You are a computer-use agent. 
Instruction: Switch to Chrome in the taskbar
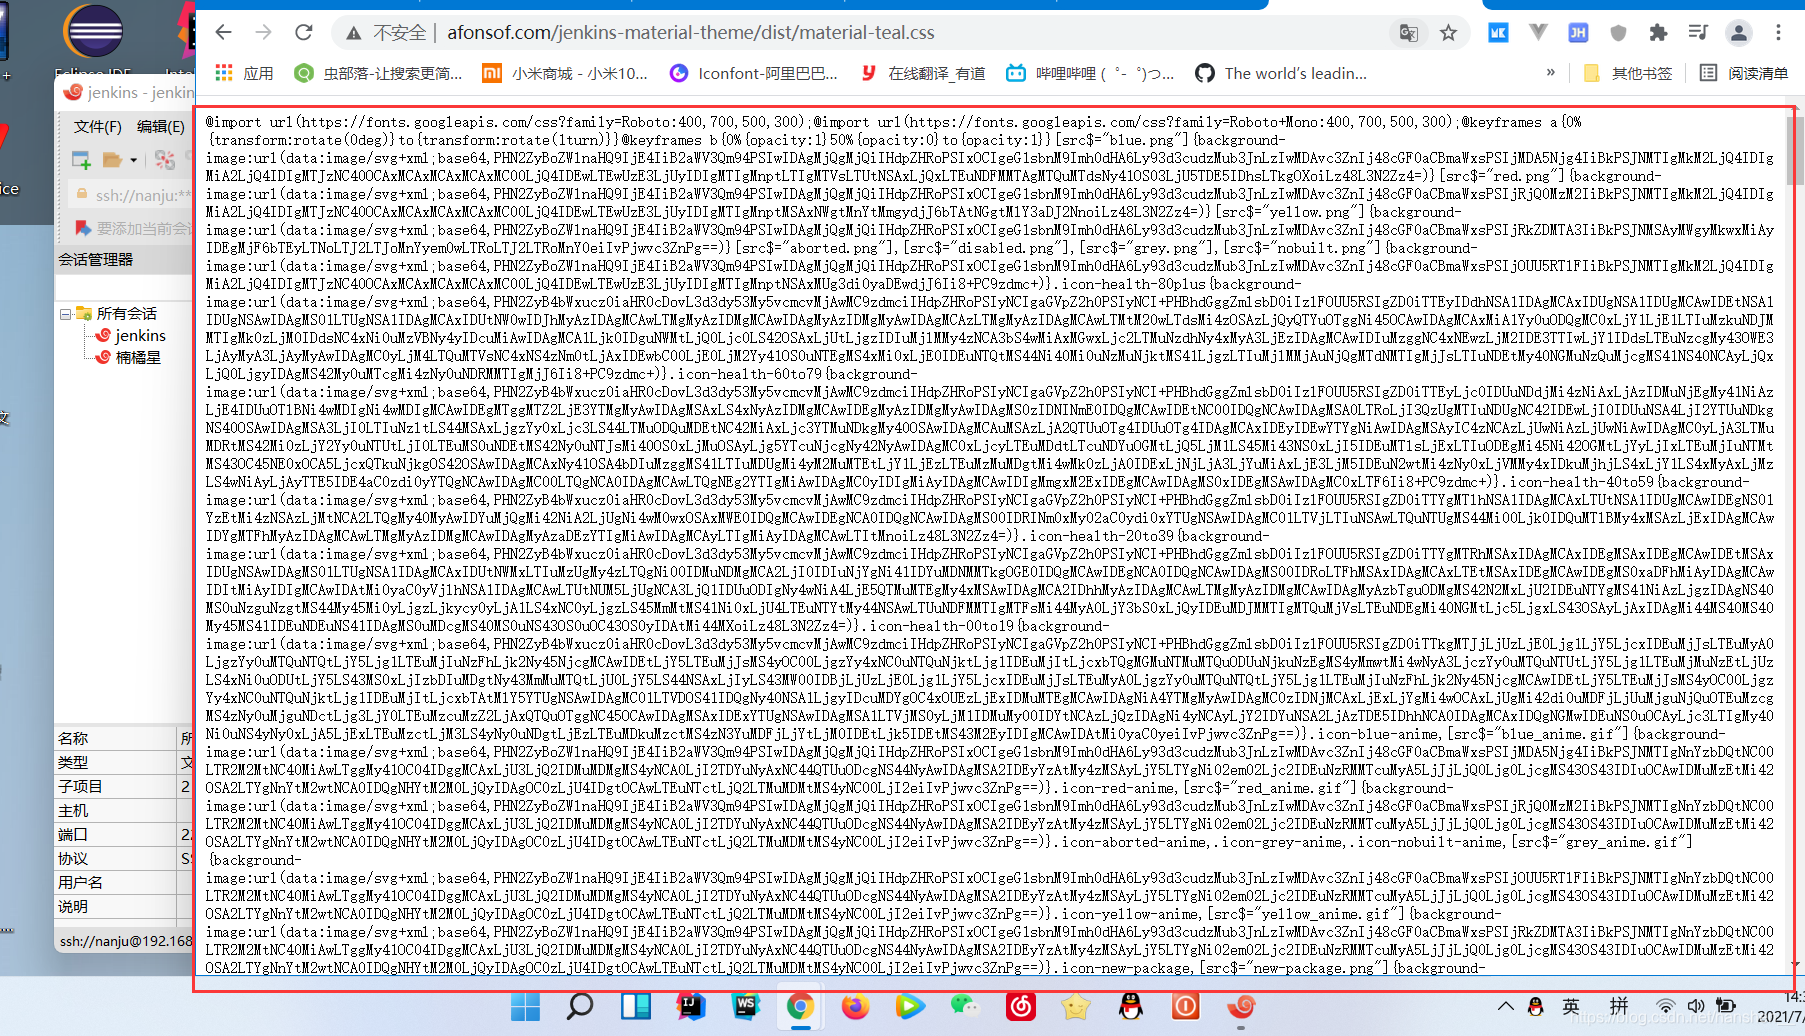pos(800,1007)
